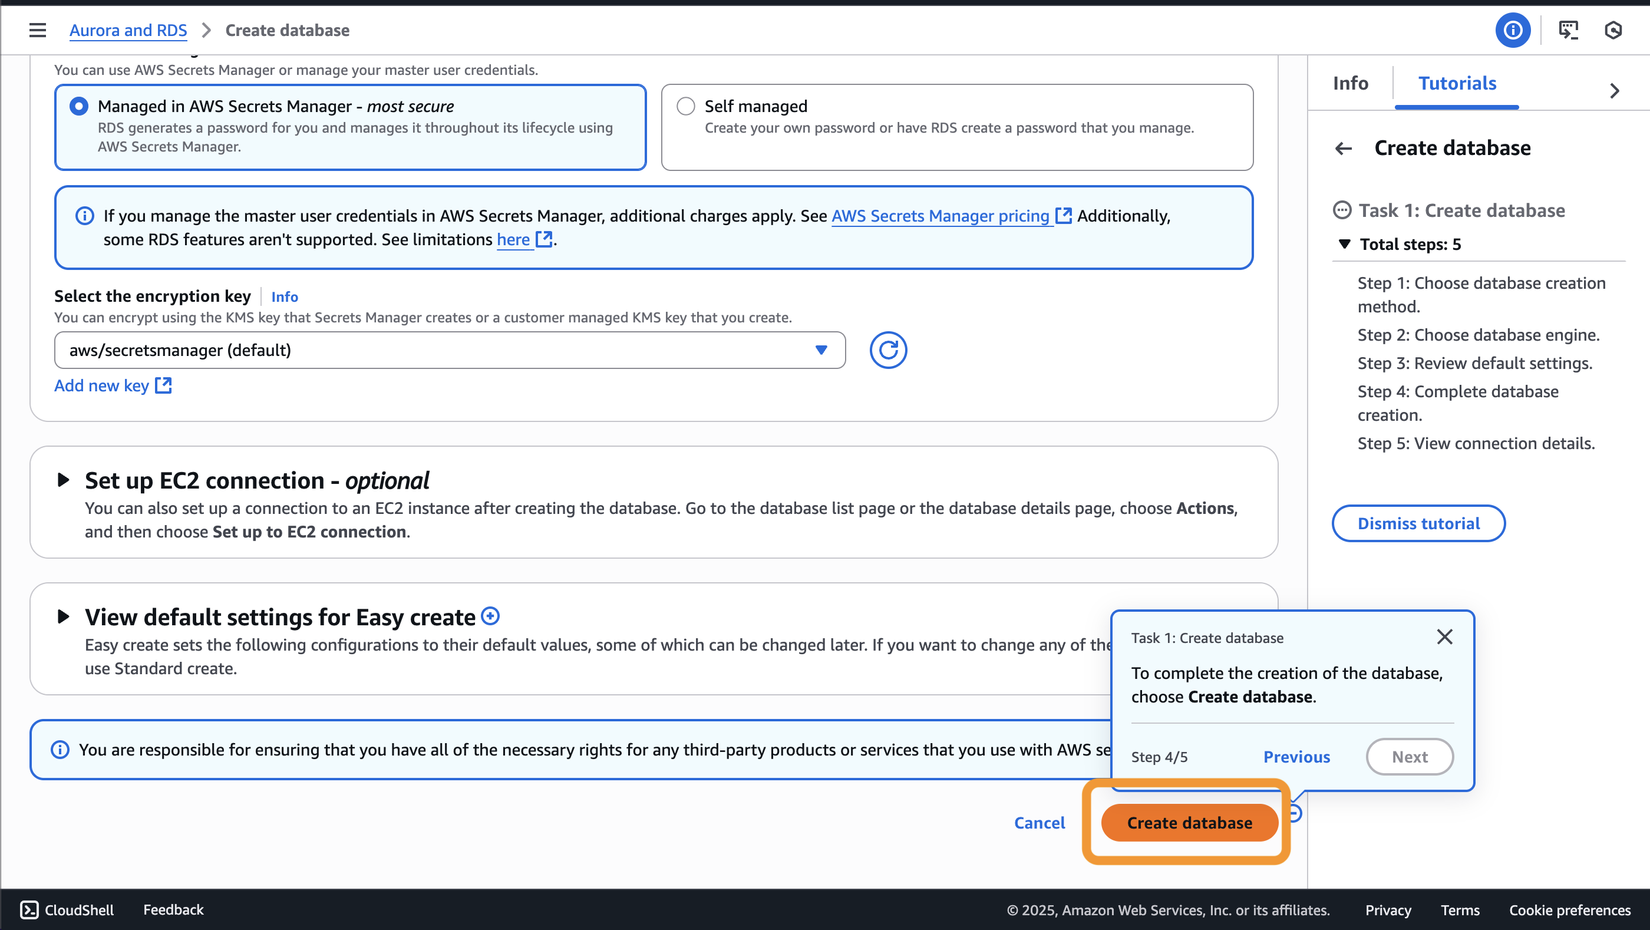This screenshot has height=930, width=1650.
Task: Click the Task 1 status circle icon
Action: tap(1342, 210)
